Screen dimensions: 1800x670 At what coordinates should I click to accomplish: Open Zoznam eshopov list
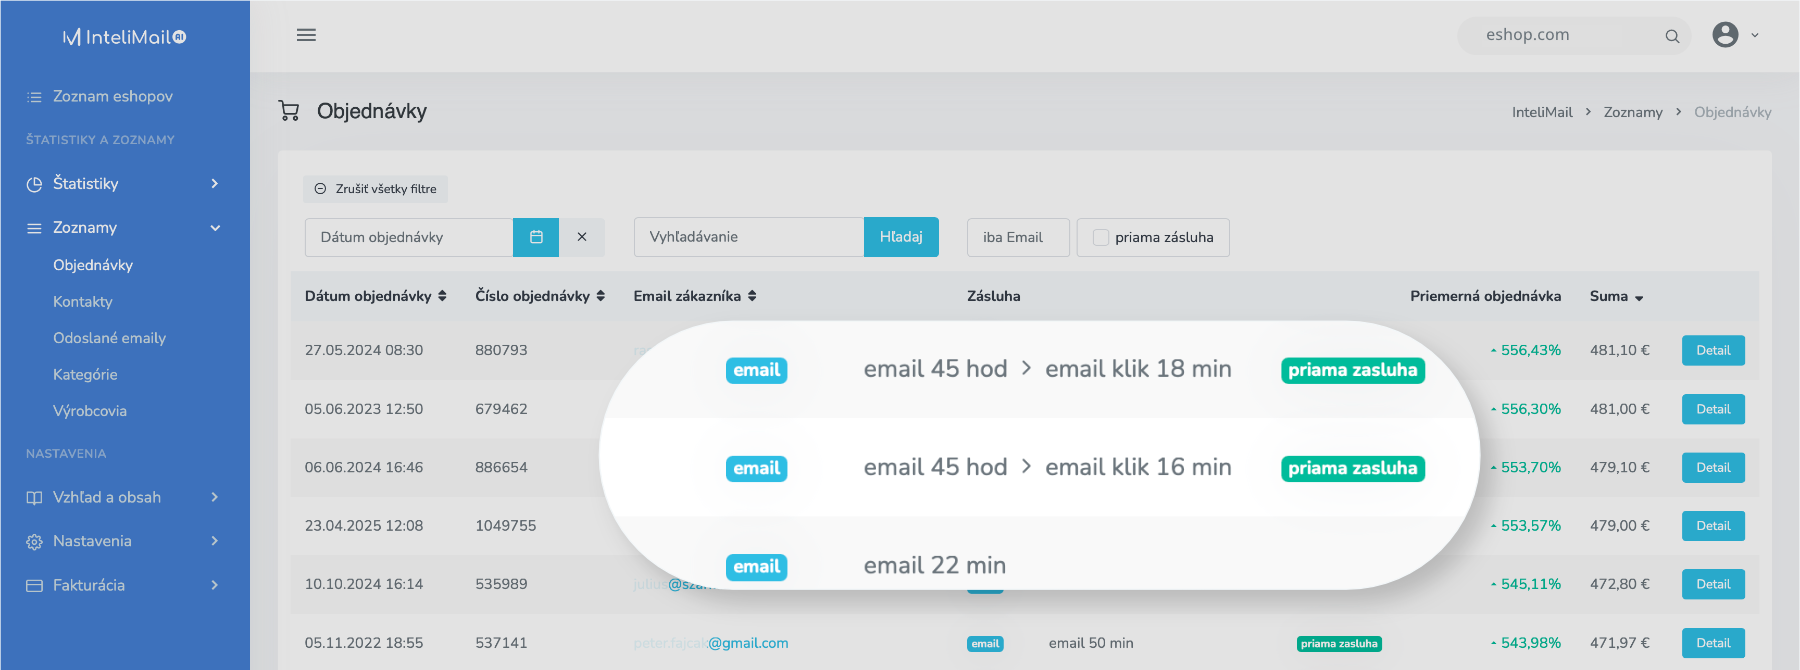112,96
